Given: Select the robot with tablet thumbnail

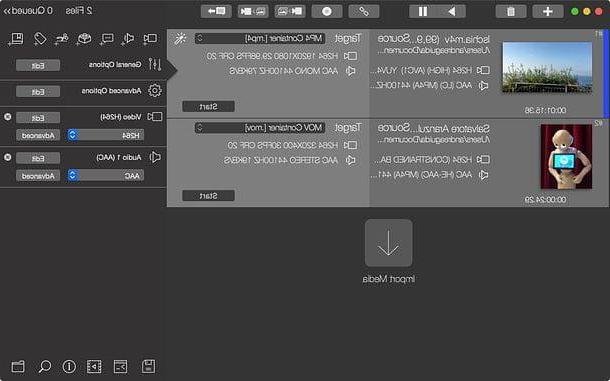Looking at the screenshot, I should click(566, 156).
